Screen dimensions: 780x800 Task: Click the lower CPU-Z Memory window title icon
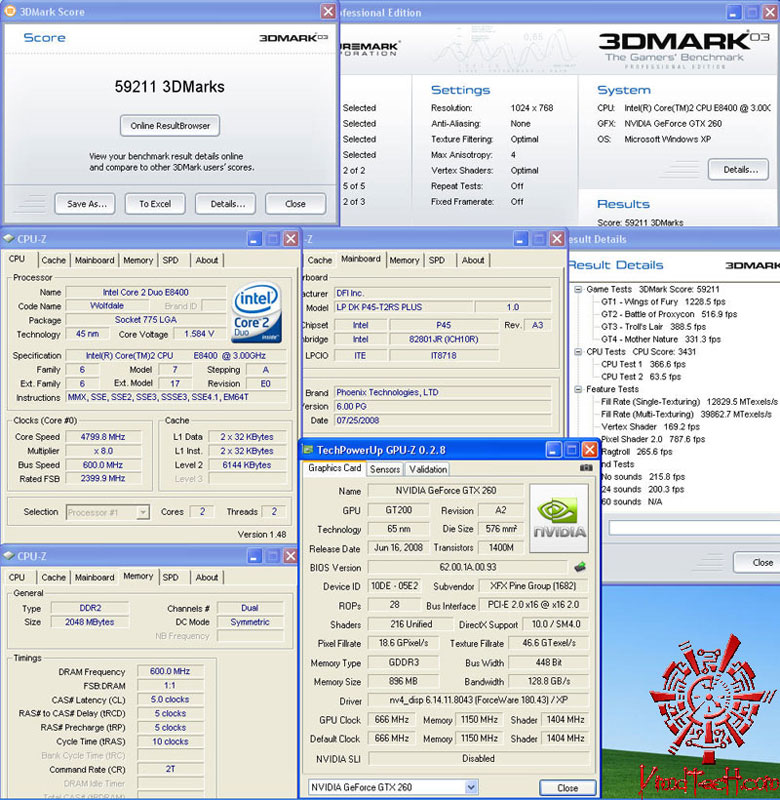click(8, 556)
